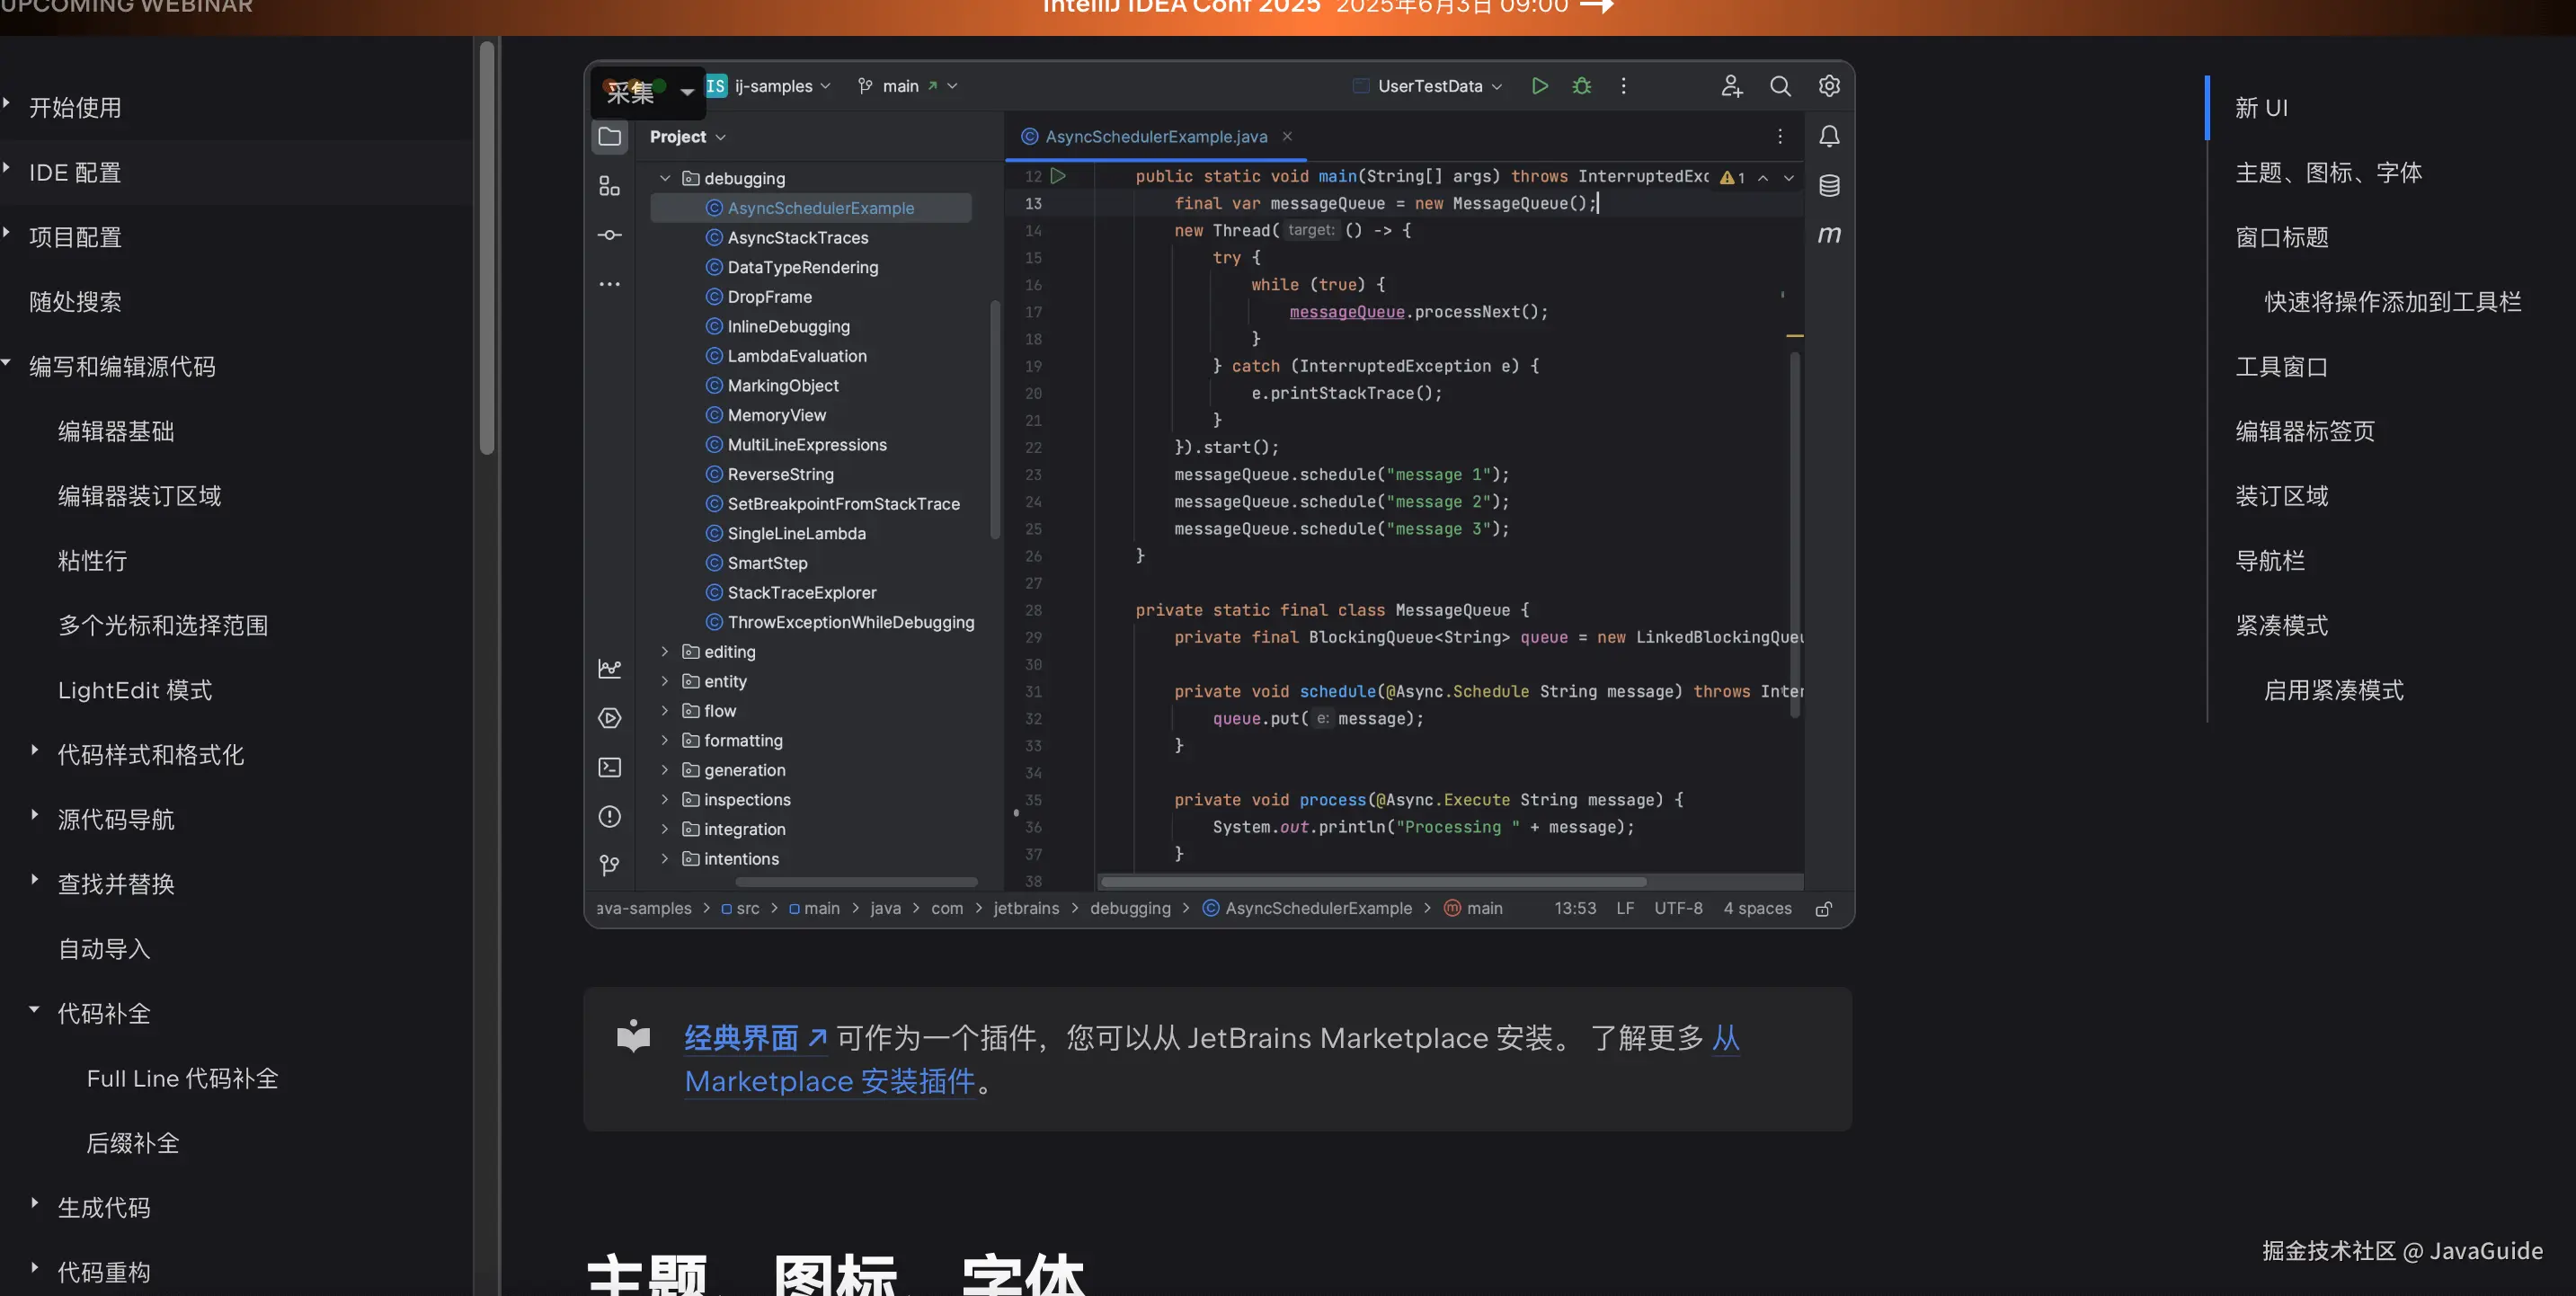
Task: Open the Git tool window icon
Action: (609, 865)
